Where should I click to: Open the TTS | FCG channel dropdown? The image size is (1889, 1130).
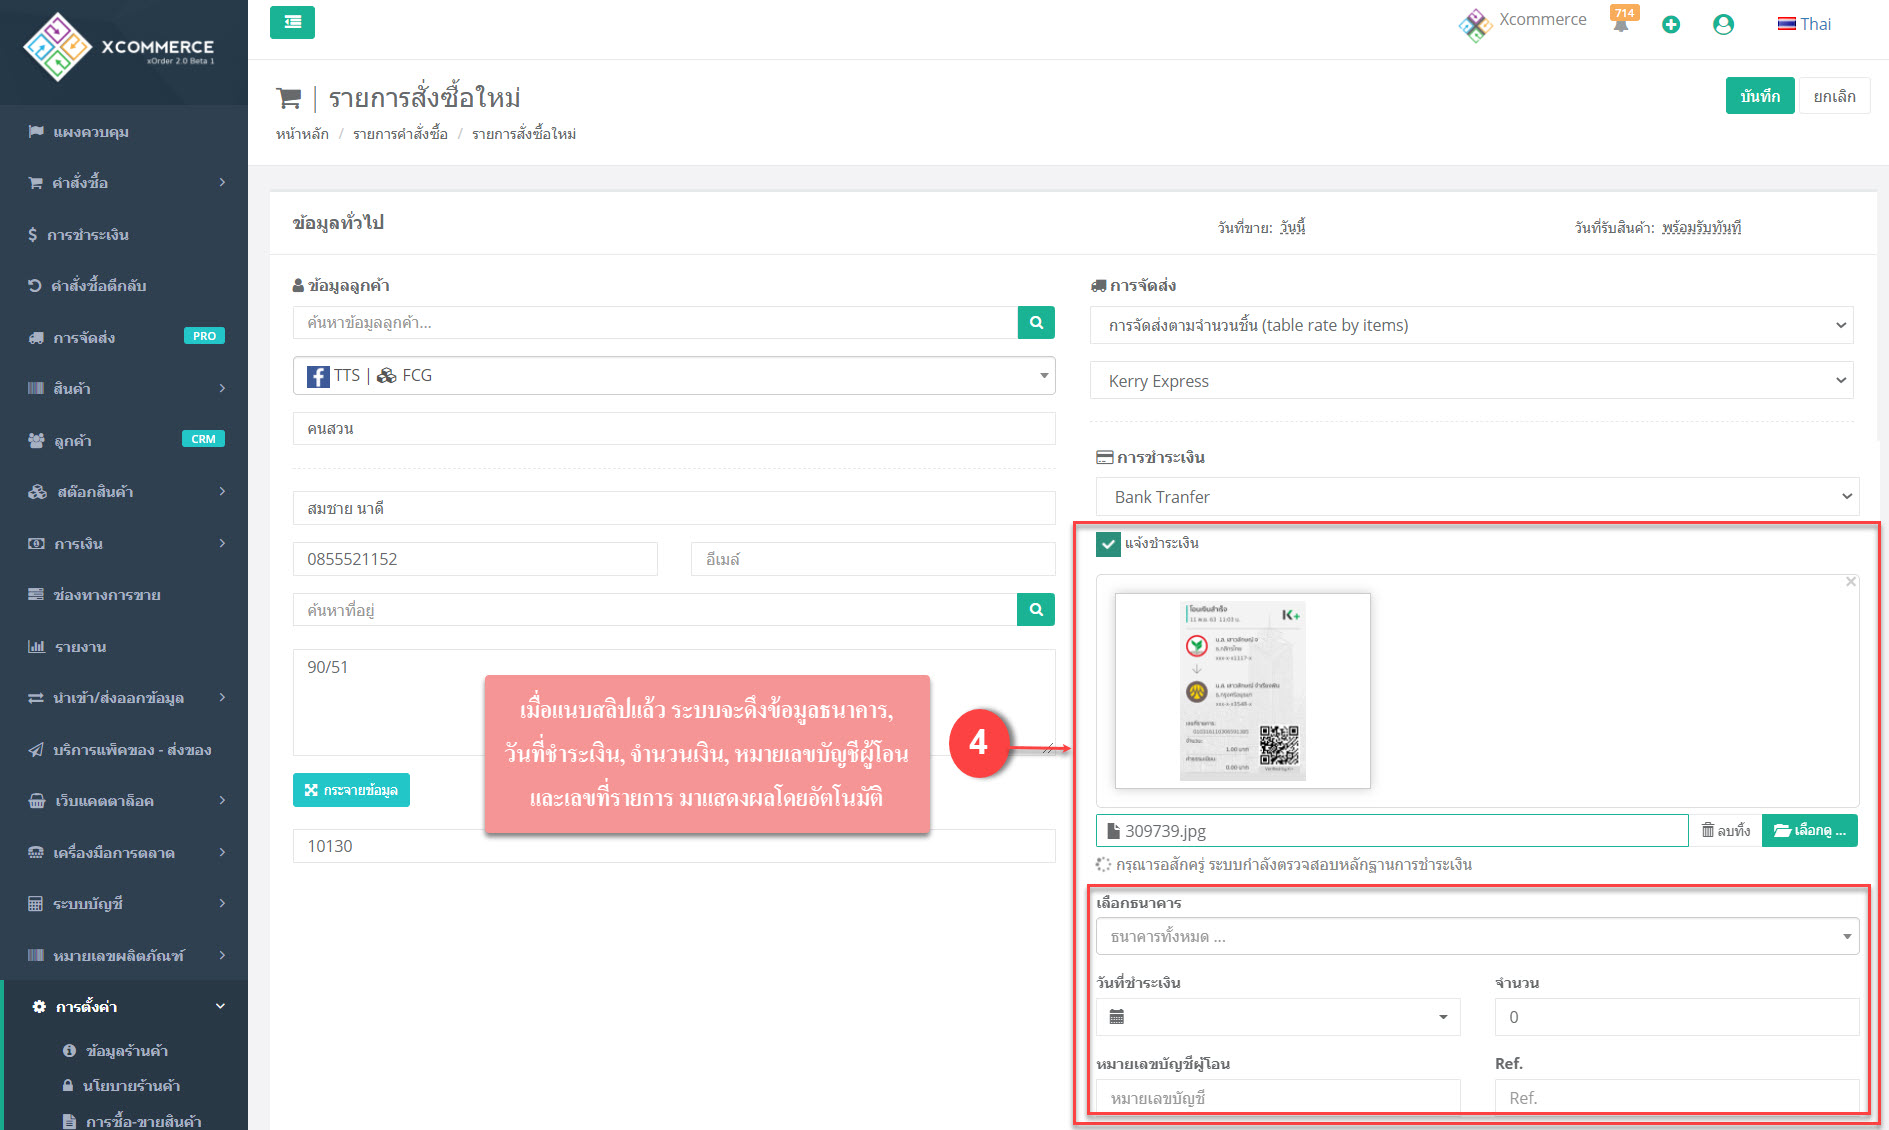tap(674, 376)
